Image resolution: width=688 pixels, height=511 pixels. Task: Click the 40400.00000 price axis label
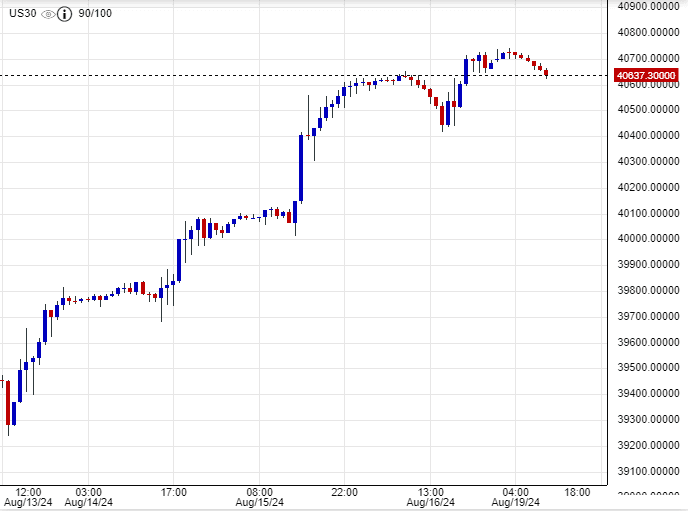point(648,135)
